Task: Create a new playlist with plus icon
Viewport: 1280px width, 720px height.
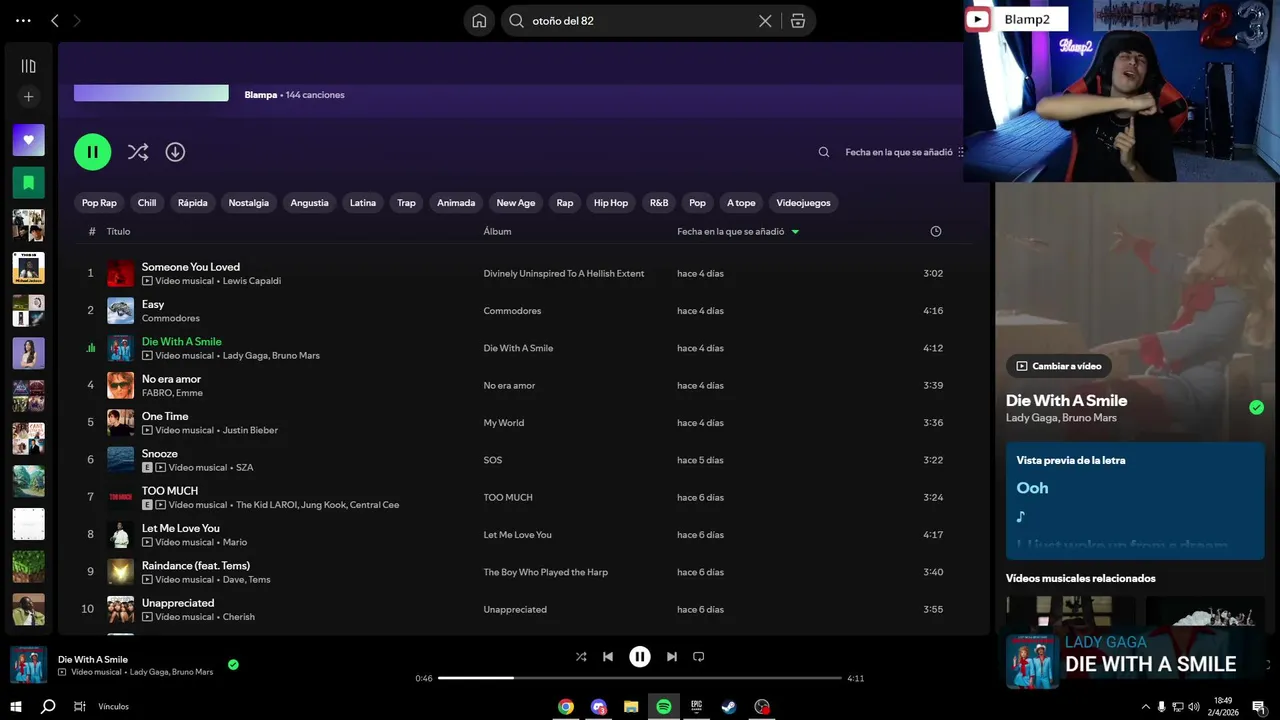Action: click(x=28, y=97)
